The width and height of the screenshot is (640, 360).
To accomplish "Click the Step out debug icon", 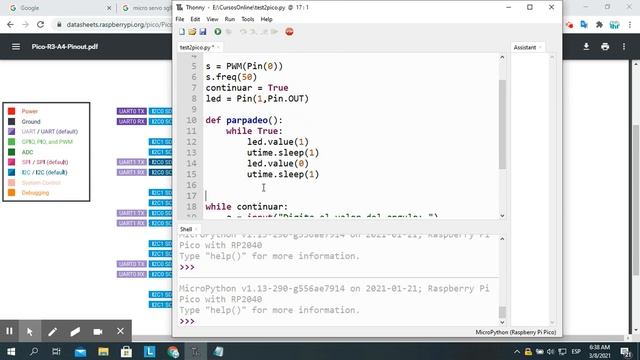I will click(264, 31).
